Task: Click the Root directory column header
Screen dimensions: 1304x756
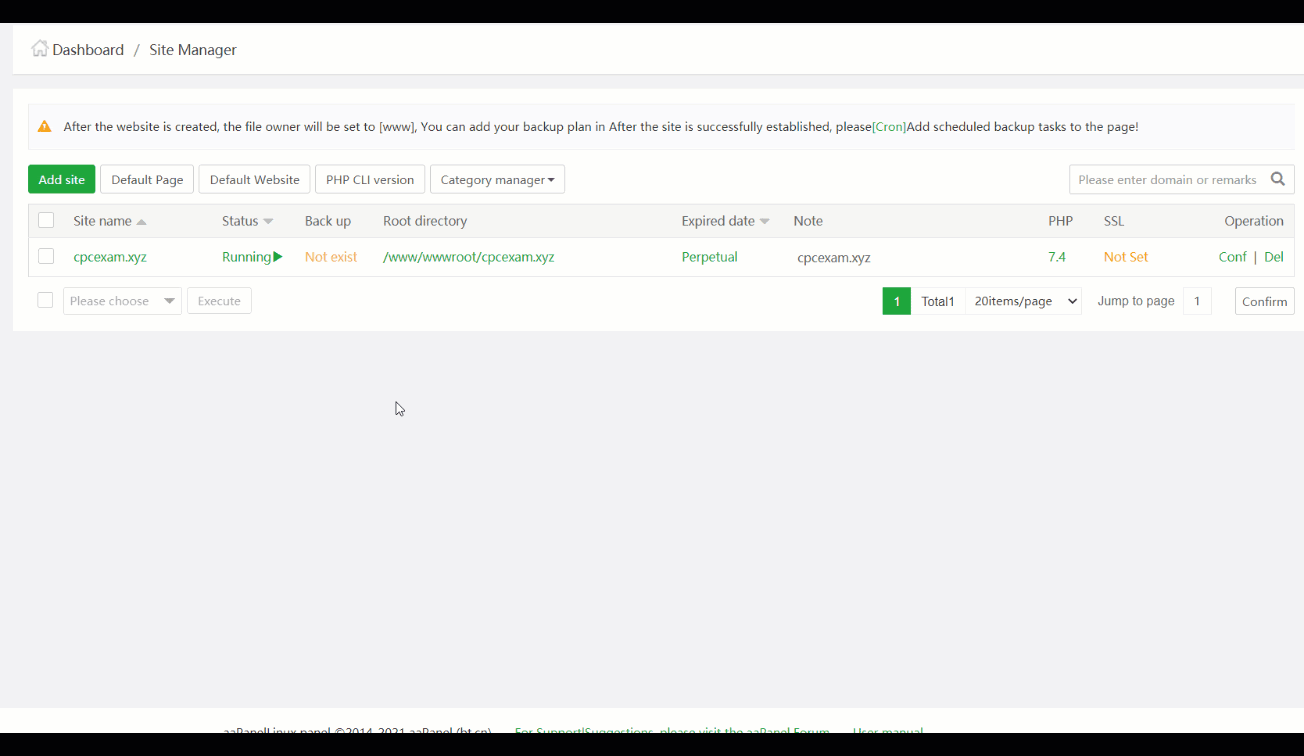Action: point(425,221)
